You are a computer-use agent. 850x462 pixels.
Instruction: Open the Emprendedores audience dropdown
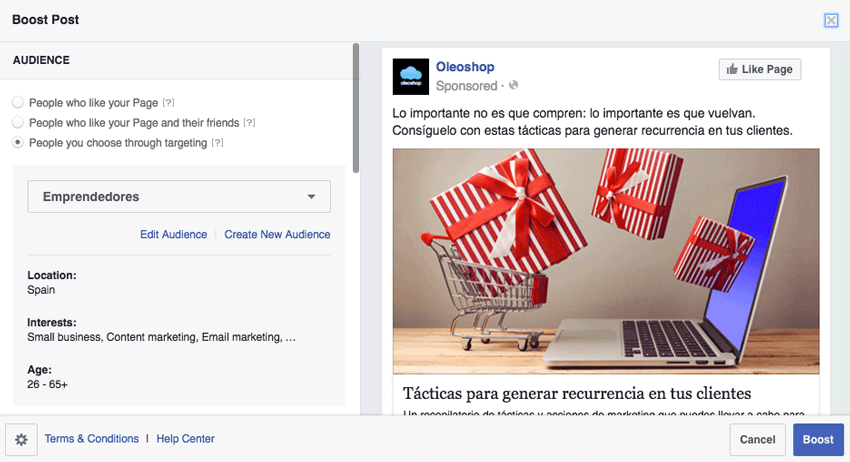point(179,196)
